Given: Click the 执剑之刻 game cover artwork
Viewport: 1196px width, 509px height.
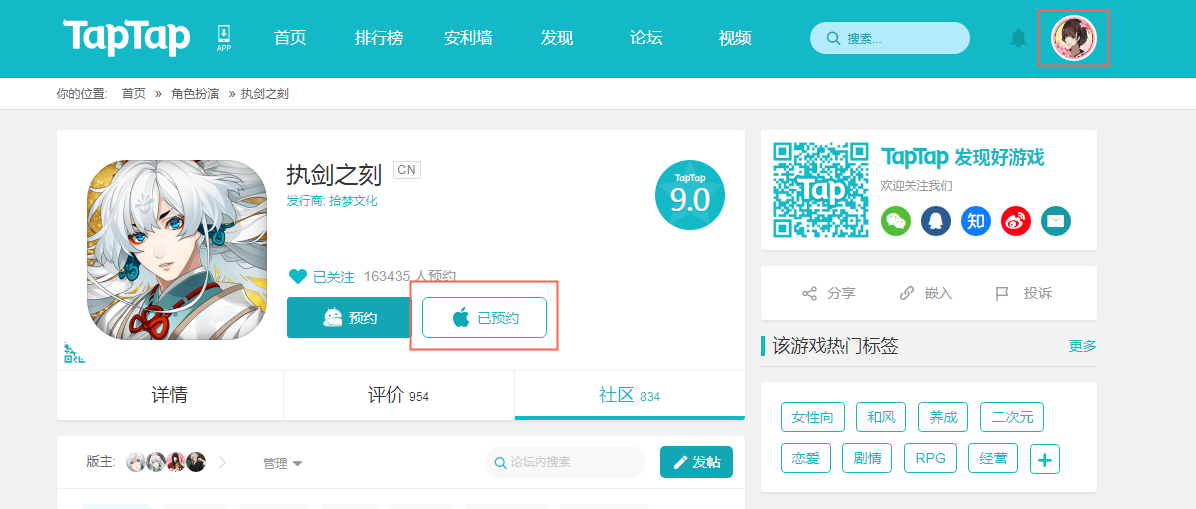Looking at the screenshot, I should (x=177, y=250).
